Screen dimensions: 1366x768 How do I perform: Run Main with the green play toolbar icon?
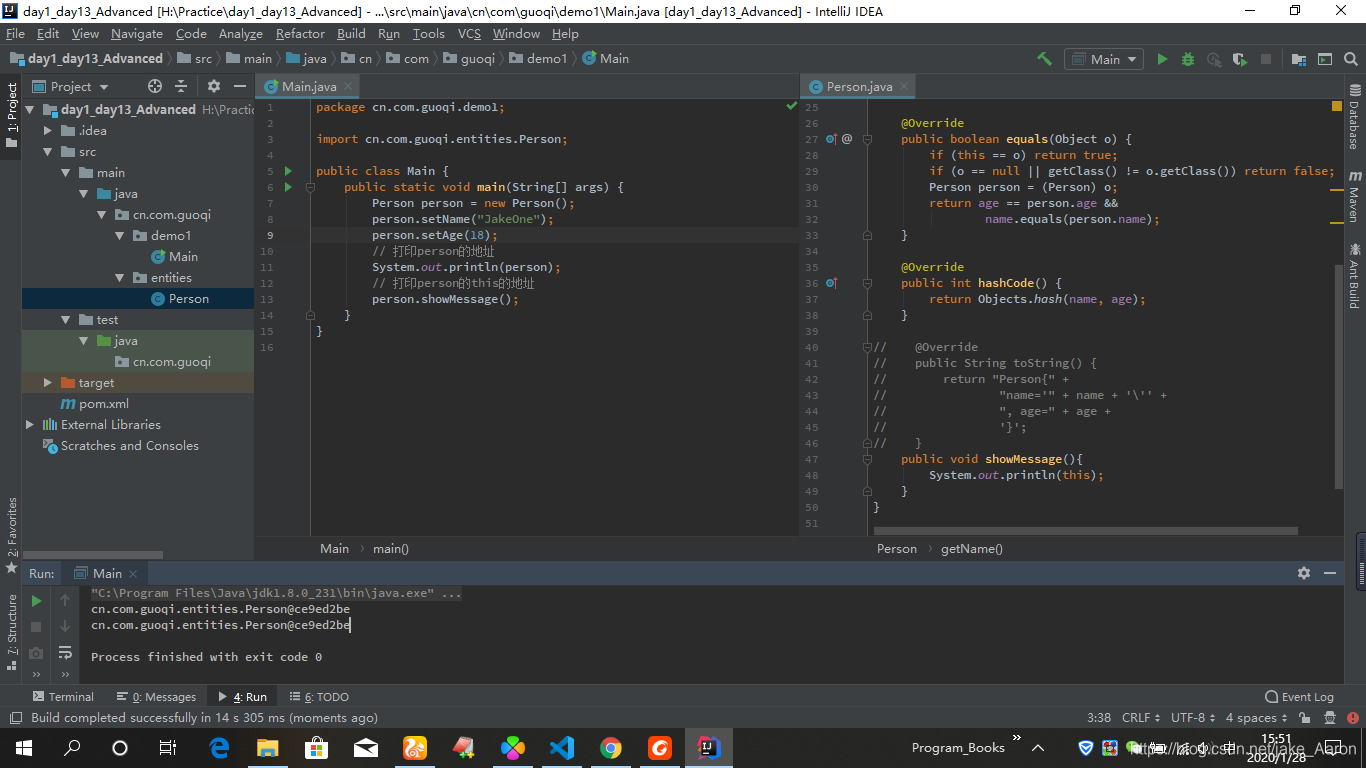tap(1162, 59)
